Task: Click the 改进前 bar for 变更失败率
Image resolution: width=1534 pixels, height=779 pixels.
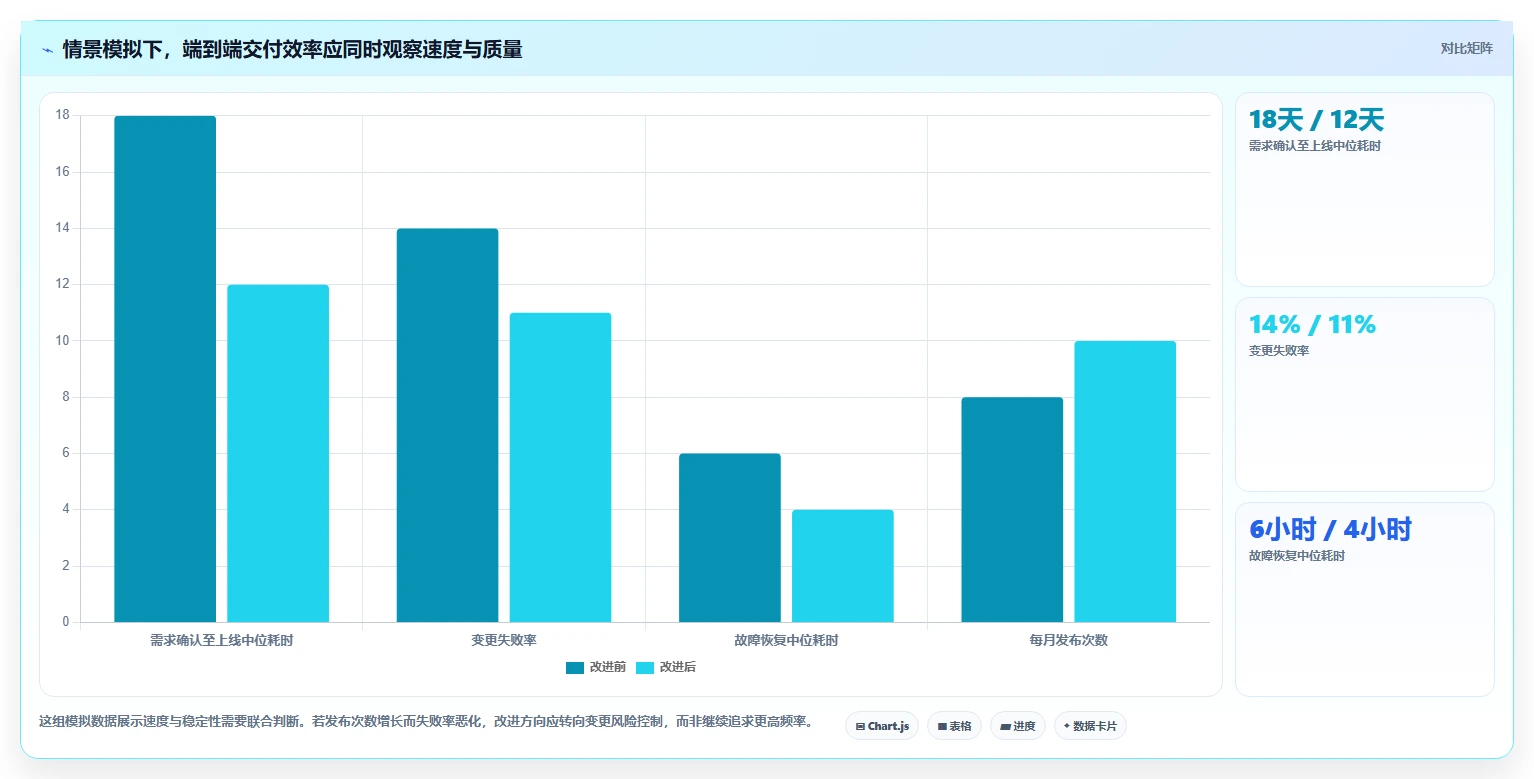Action: (x=447, y=425)
